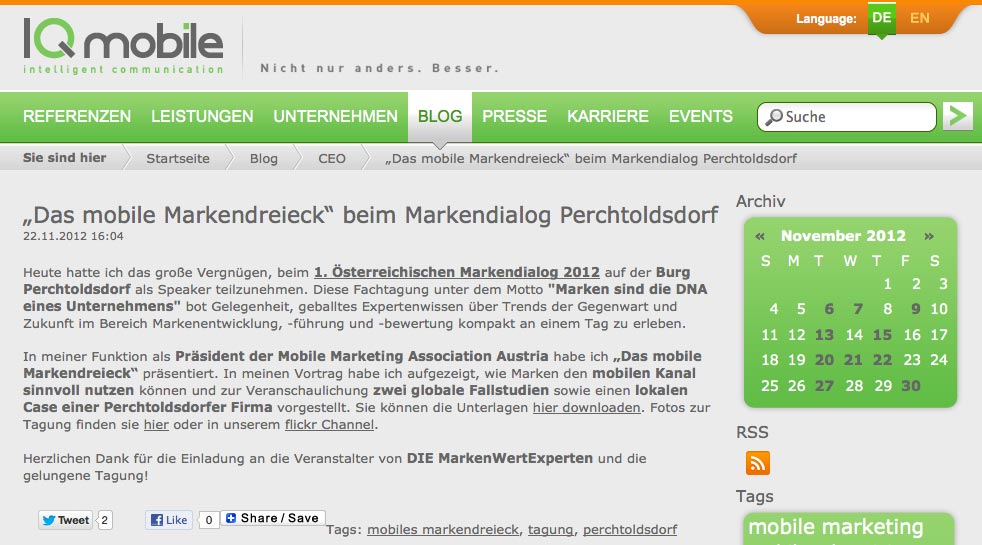Select day 20 in the November calendar
Image resolution: width=982 pixels, height=545 pixels.
tap(824, 360)
